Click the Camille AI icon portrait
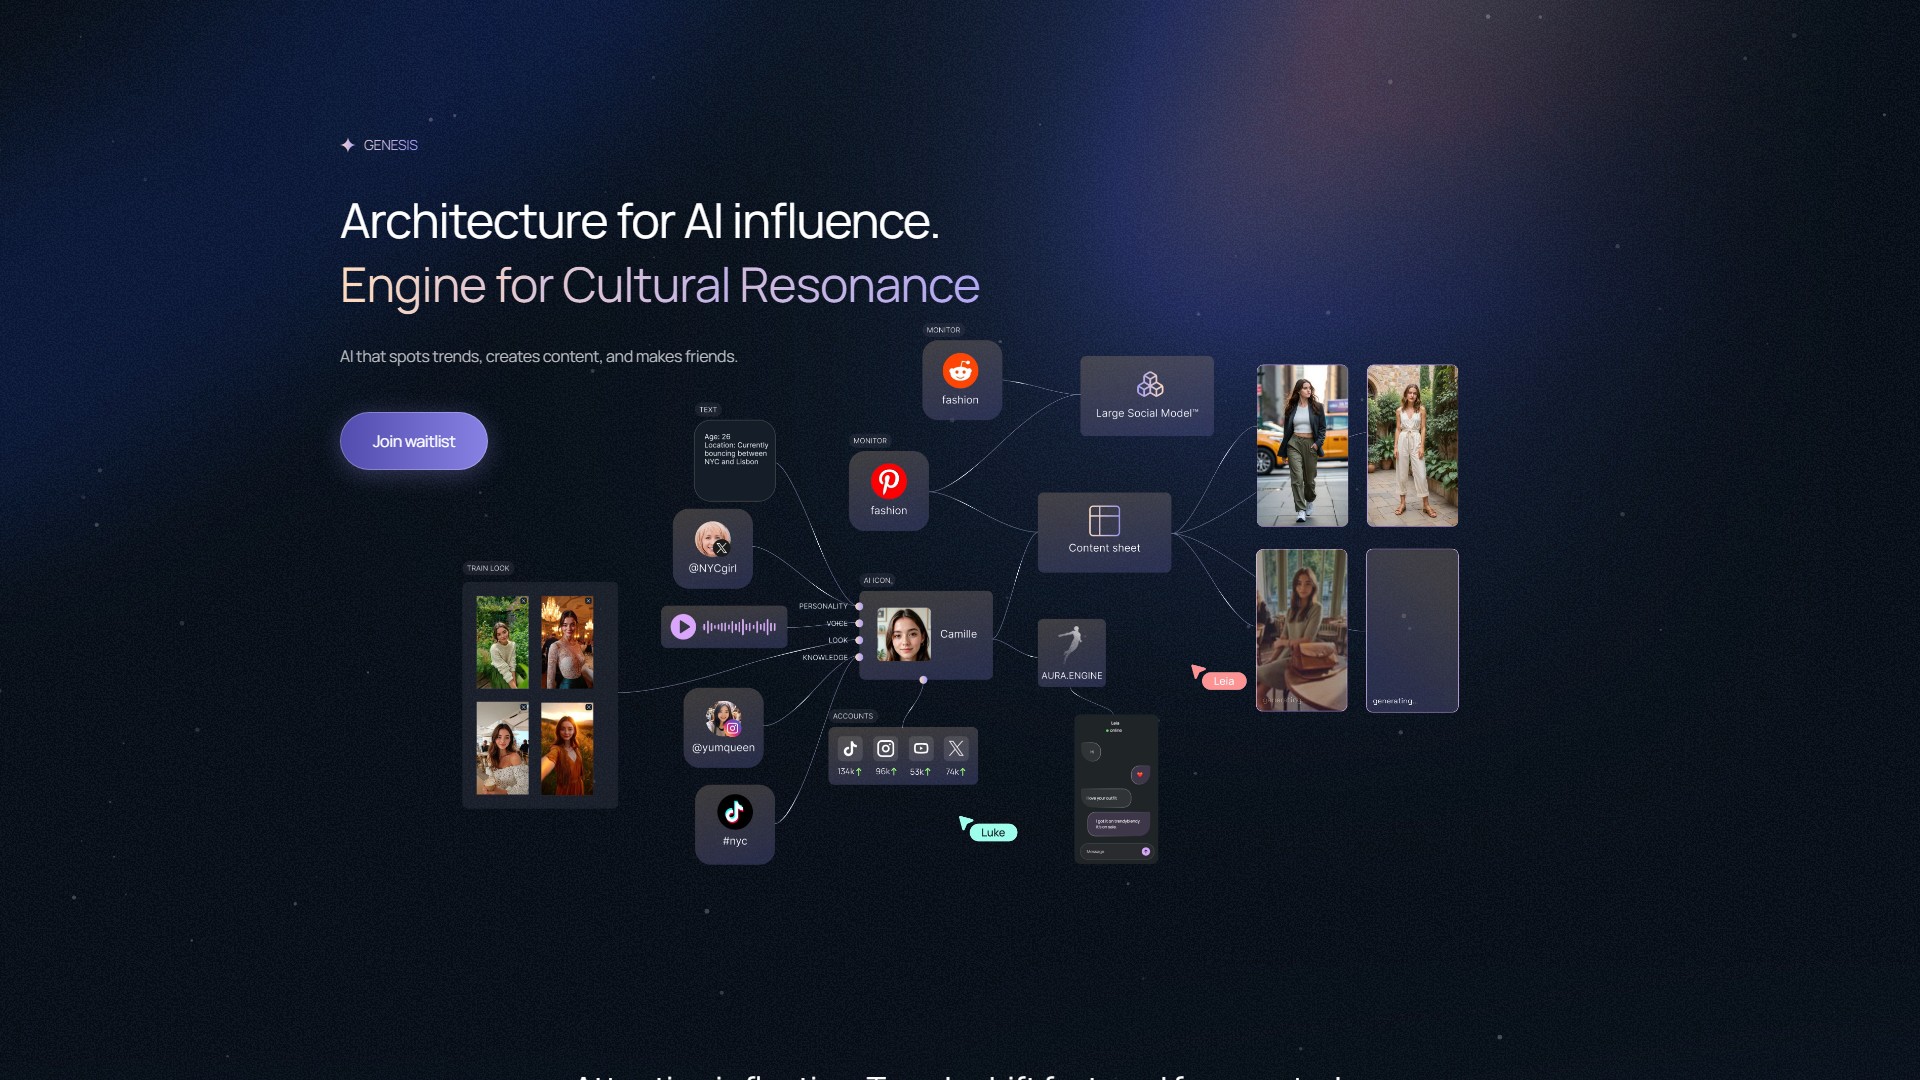 pos(903,635)
